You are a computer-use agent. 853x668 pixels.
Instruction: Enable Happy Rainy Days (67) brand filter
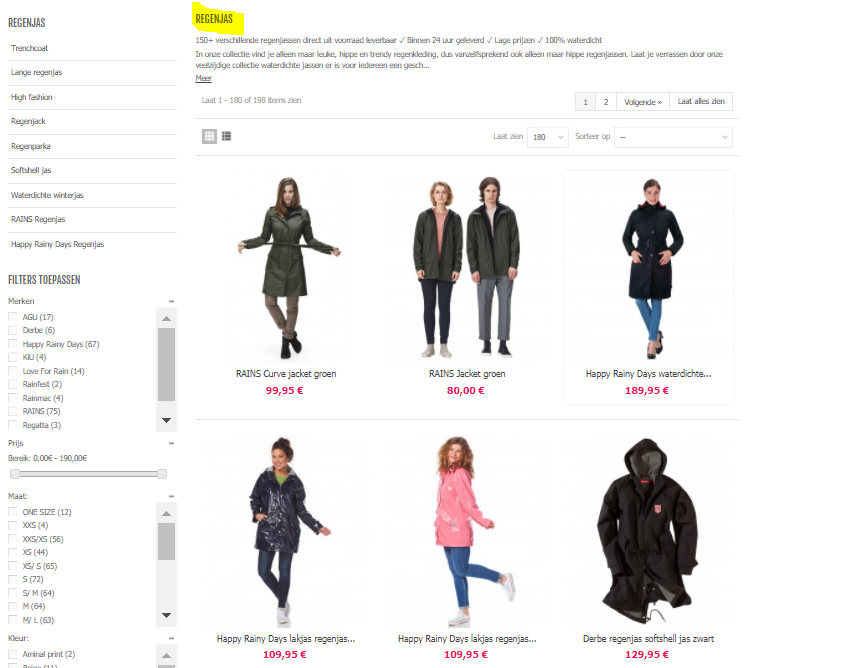click(13, 344)
